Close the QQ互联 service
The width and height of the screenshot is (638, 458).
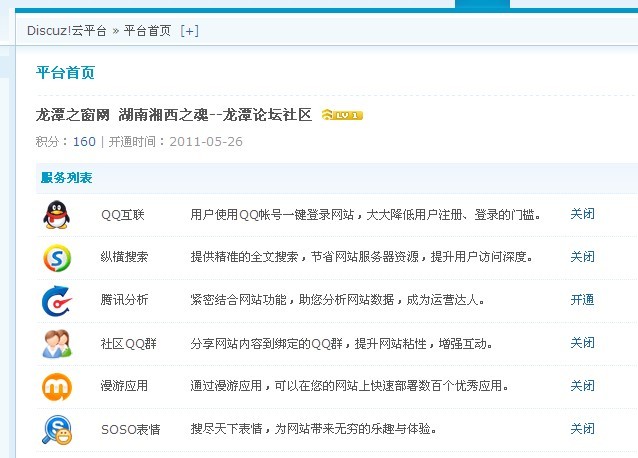point(582,214)
